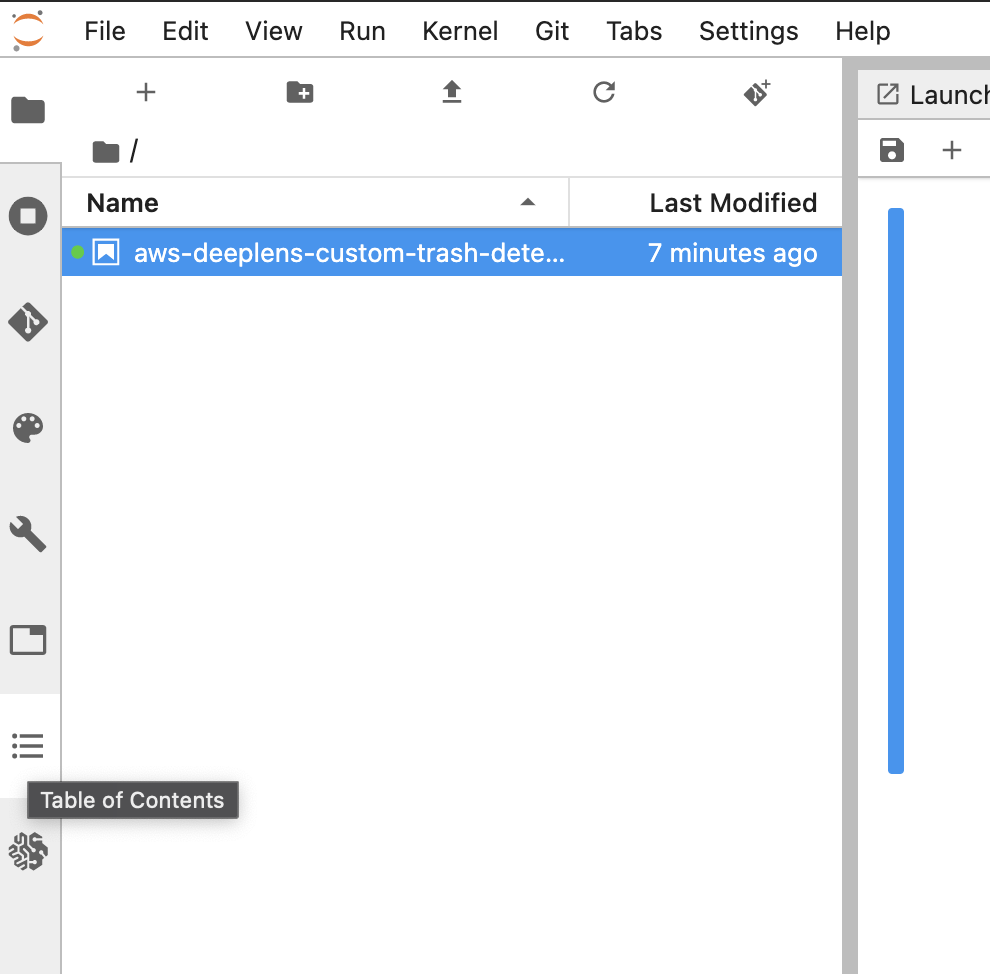This screenshot has height=974, width=990.
Task: Create a new folder
Action: tap(300, 92)
